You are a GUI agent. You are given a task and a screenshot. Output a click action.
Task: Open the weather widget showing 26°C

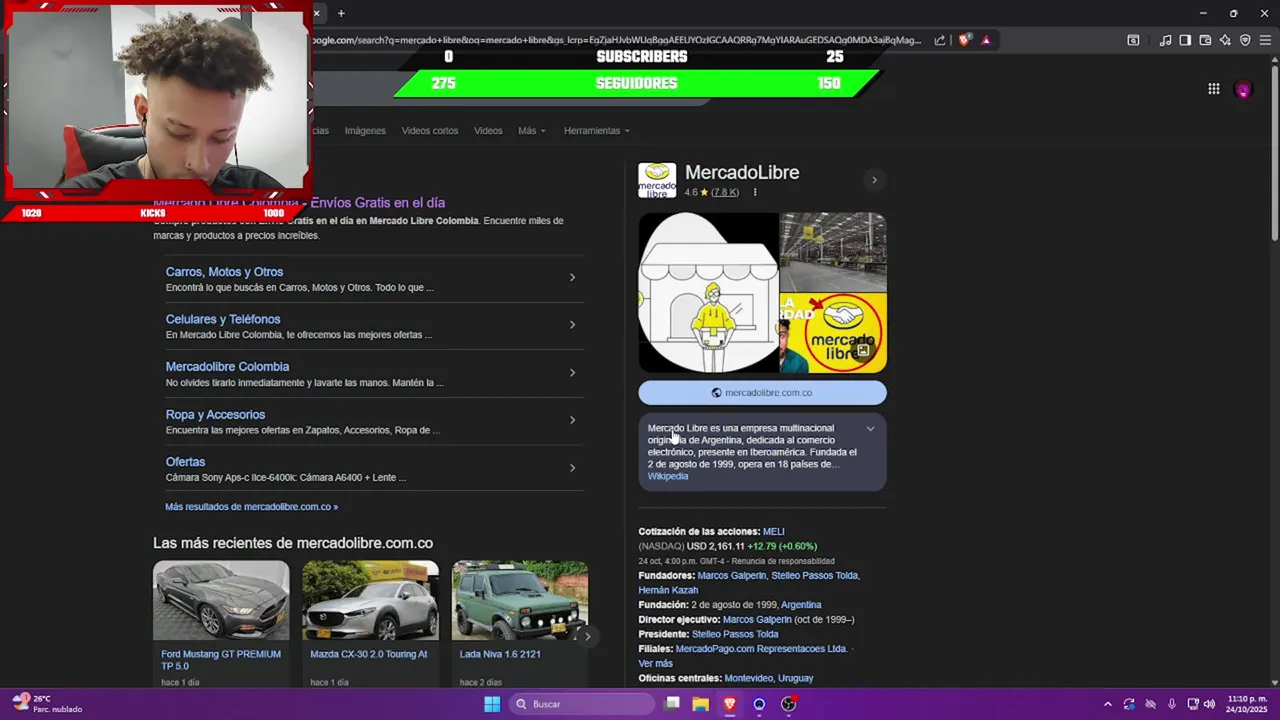pyautogui.click(x=46, y=704)
